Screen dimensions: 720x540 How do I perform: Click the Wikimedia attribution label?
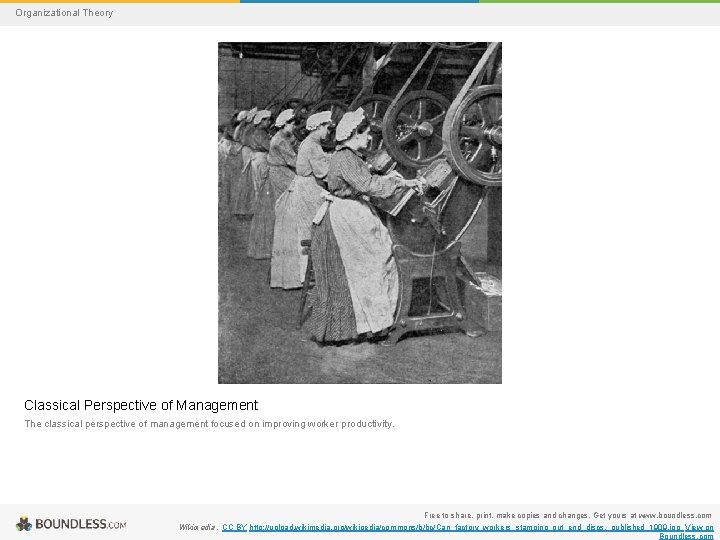(x=198, y=527)
